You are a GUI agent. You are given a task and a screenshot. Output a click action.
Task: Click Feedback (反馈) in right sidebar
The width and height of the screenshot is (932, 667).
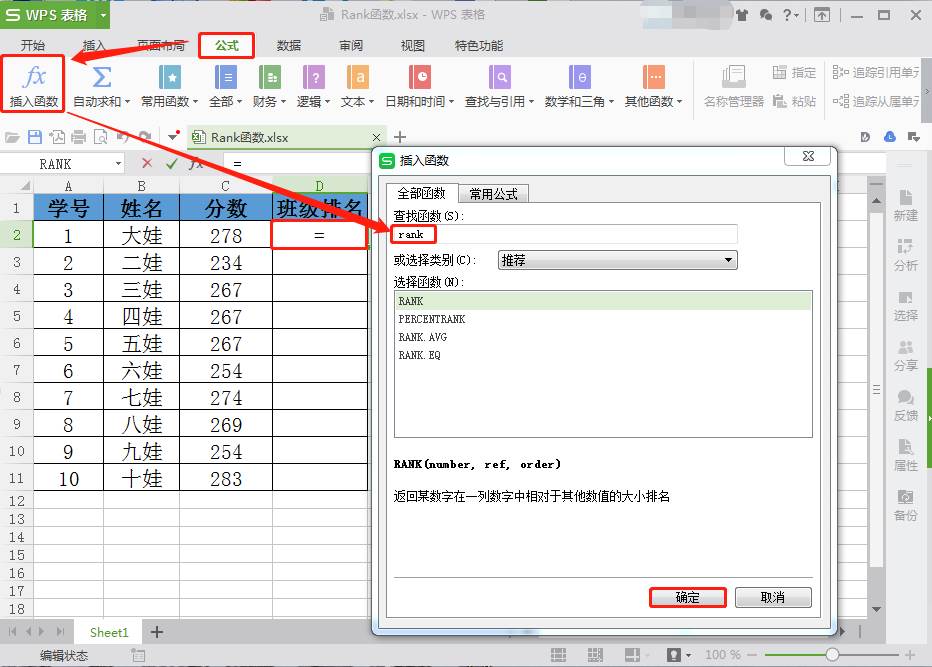pos(905,406)
